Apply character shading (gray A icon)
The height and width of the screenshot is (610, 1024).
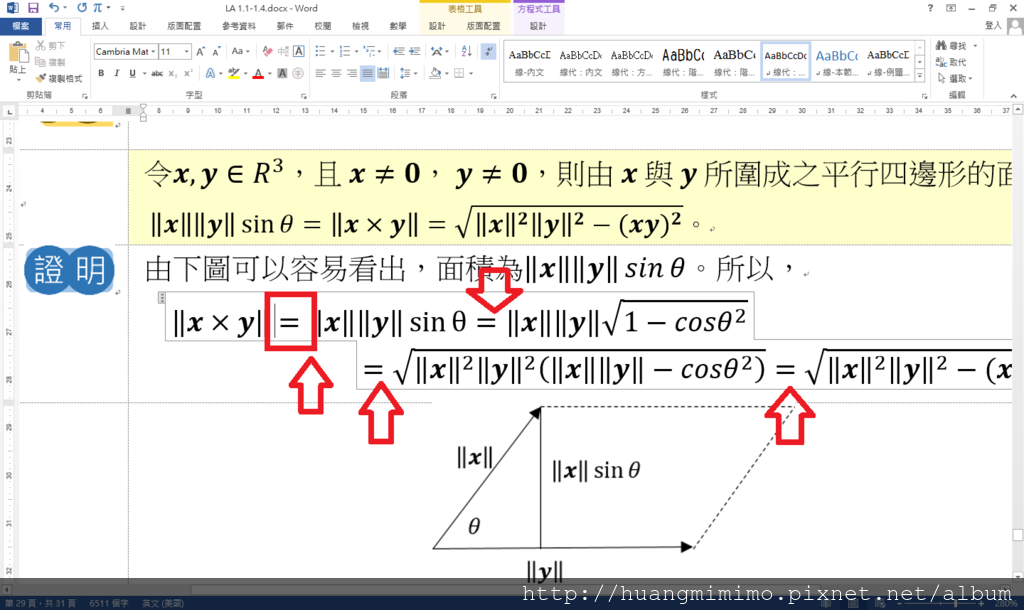coord(282,73)
